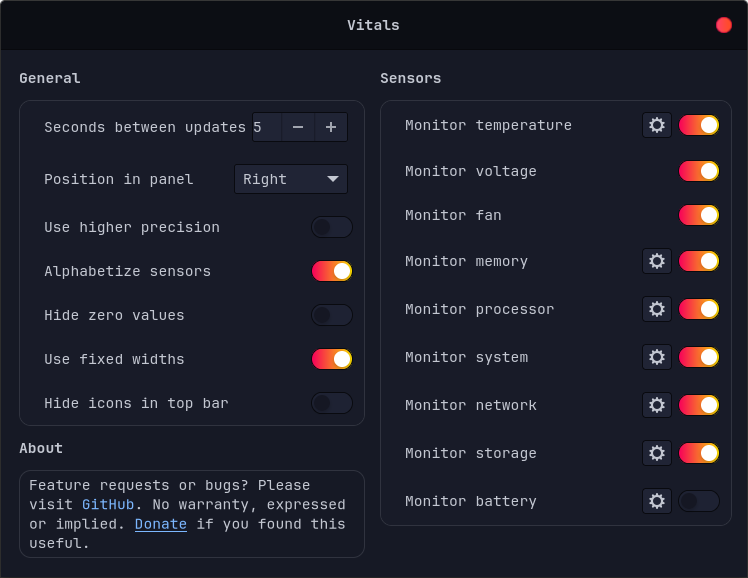Open battery monitor settings gear

click(656, 501)
